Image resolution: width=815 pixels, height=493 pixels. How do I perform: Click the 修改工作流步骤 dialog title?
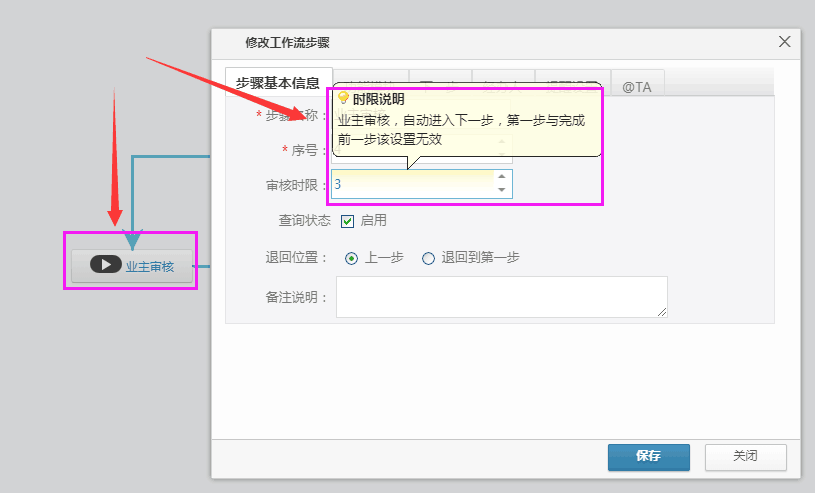(x=287, y=42)
